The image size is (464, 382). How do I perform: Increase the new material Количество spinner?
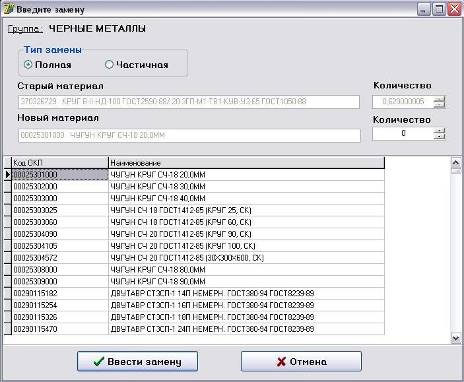[x=440, y=131]
